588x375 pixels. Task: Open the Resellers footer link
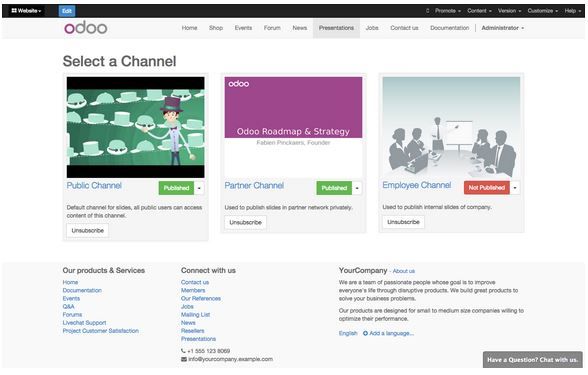coord(193,331)
